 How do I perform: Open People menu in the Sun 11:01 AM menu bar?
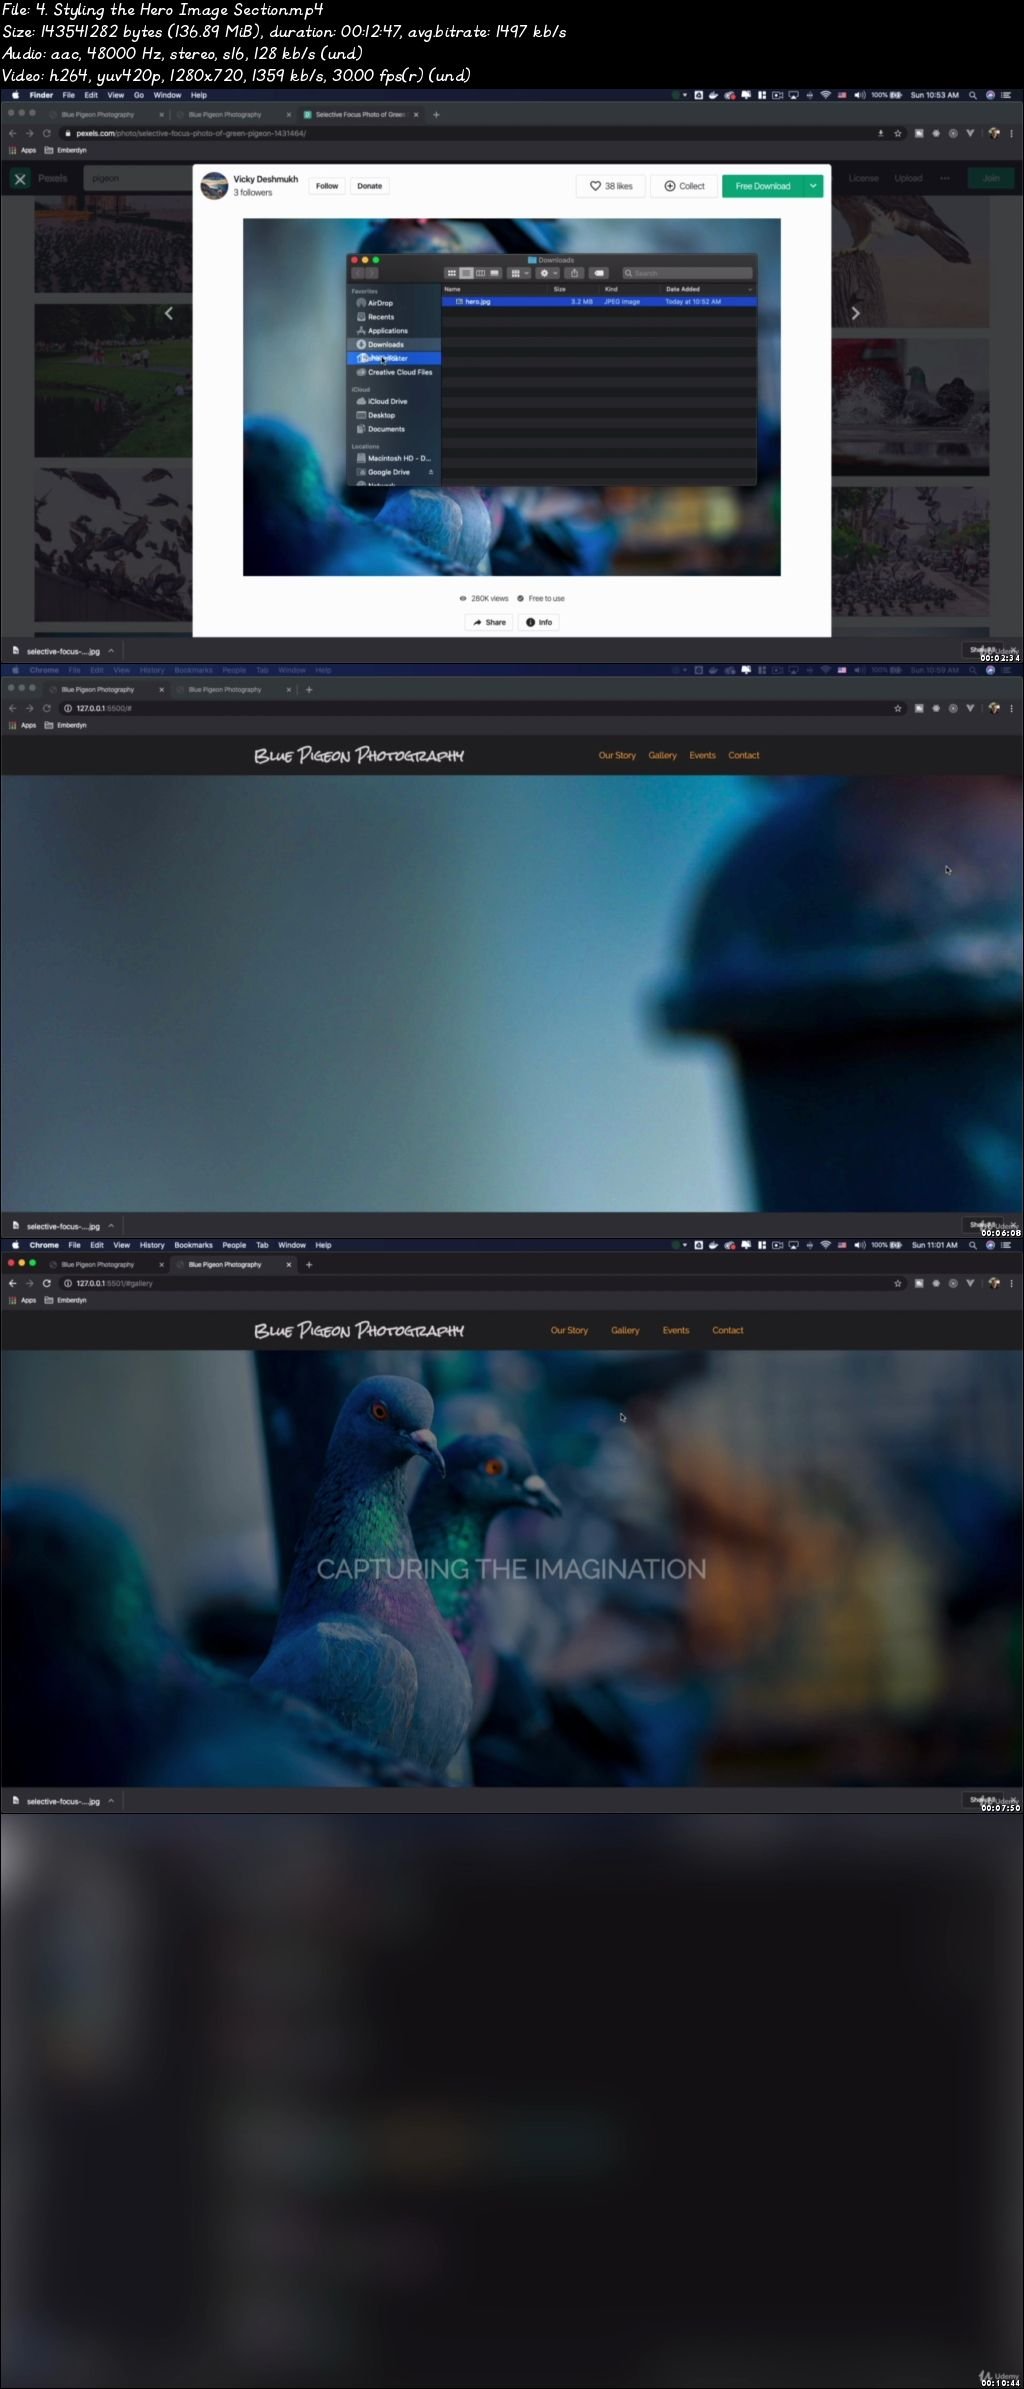click(x=234, y=1245)
